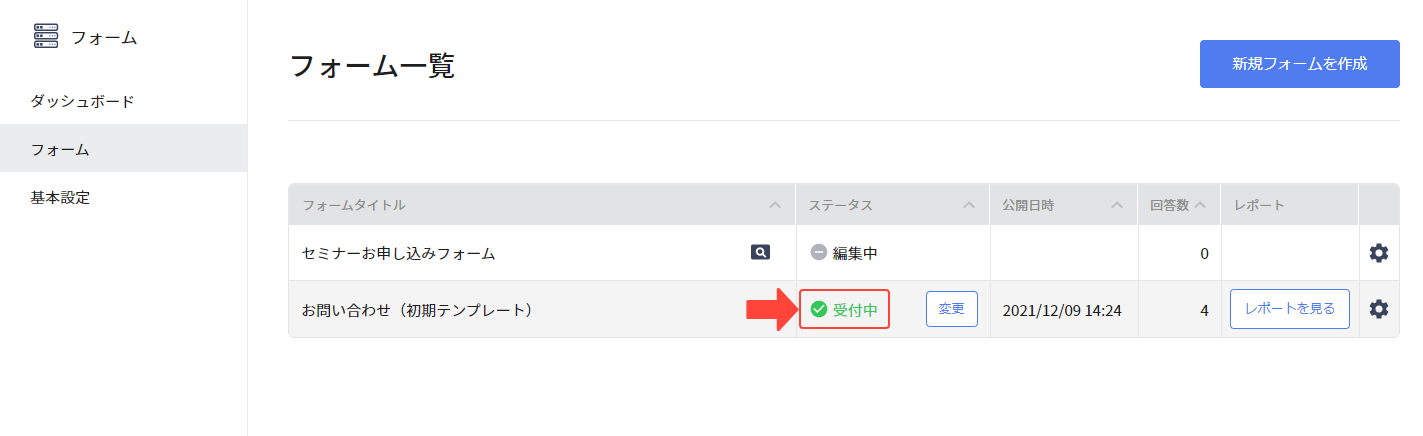This screenshot has width=1423, height=436.
Task: Click the form server logo icon
Action: coord(46,37)
